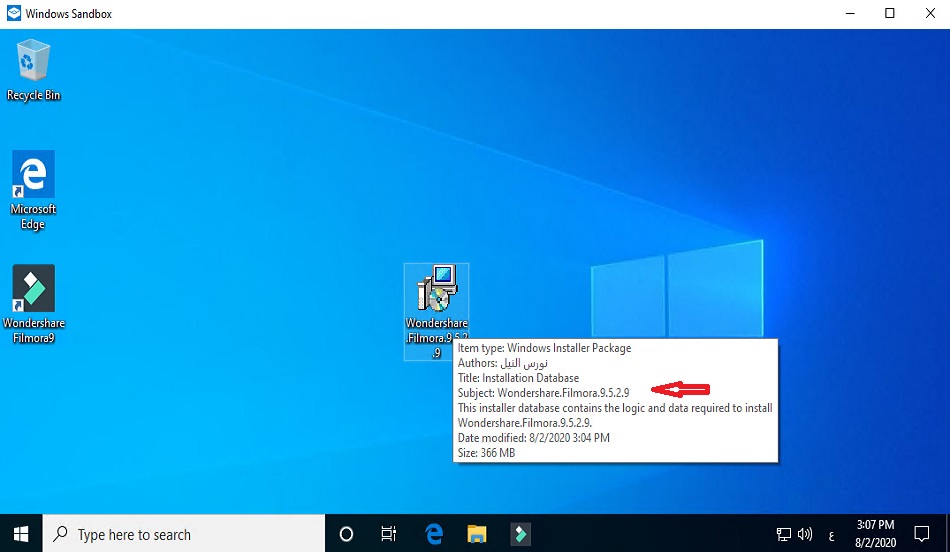Open the Action Center notifications icon
This screenshot has height=552, width=950.
(922, 534)
